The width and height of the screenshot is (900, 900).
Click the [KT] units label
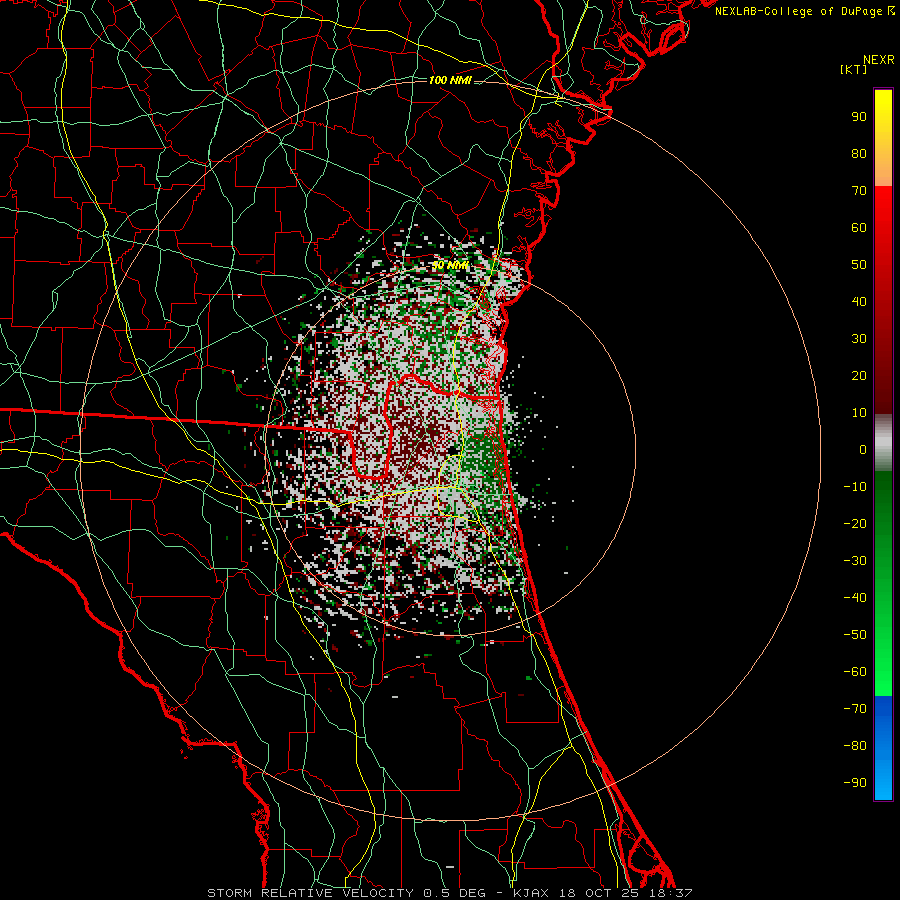point(854,69)
